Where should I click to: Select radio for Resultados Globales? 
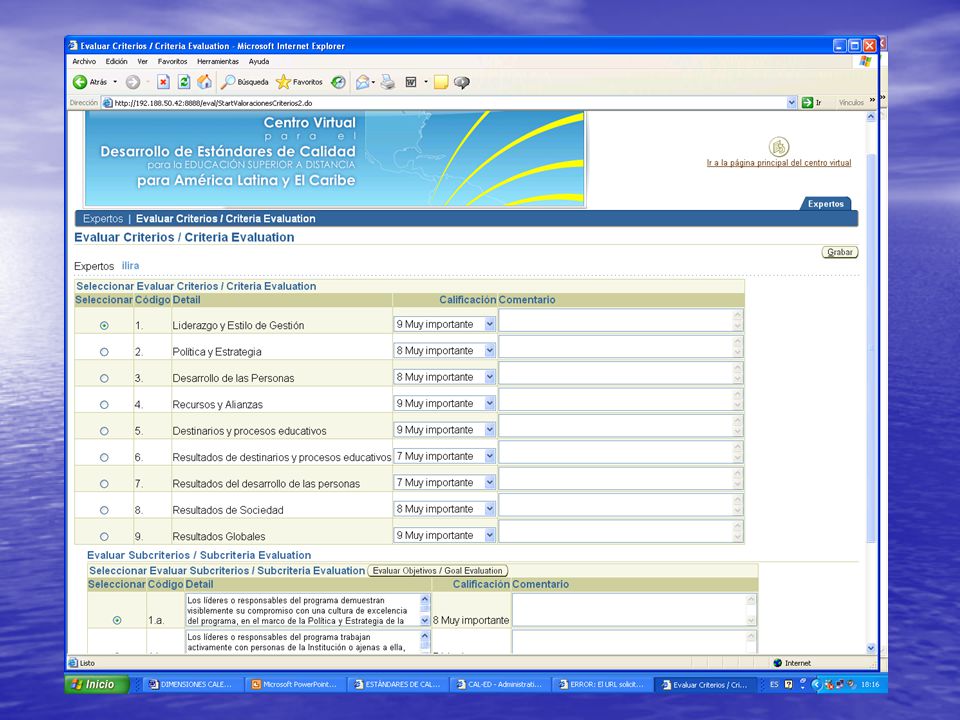tap(104, 536)
